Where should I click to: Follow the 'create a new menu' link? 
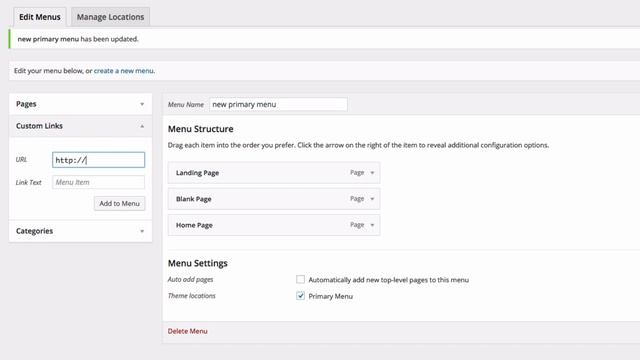[124, 71]
